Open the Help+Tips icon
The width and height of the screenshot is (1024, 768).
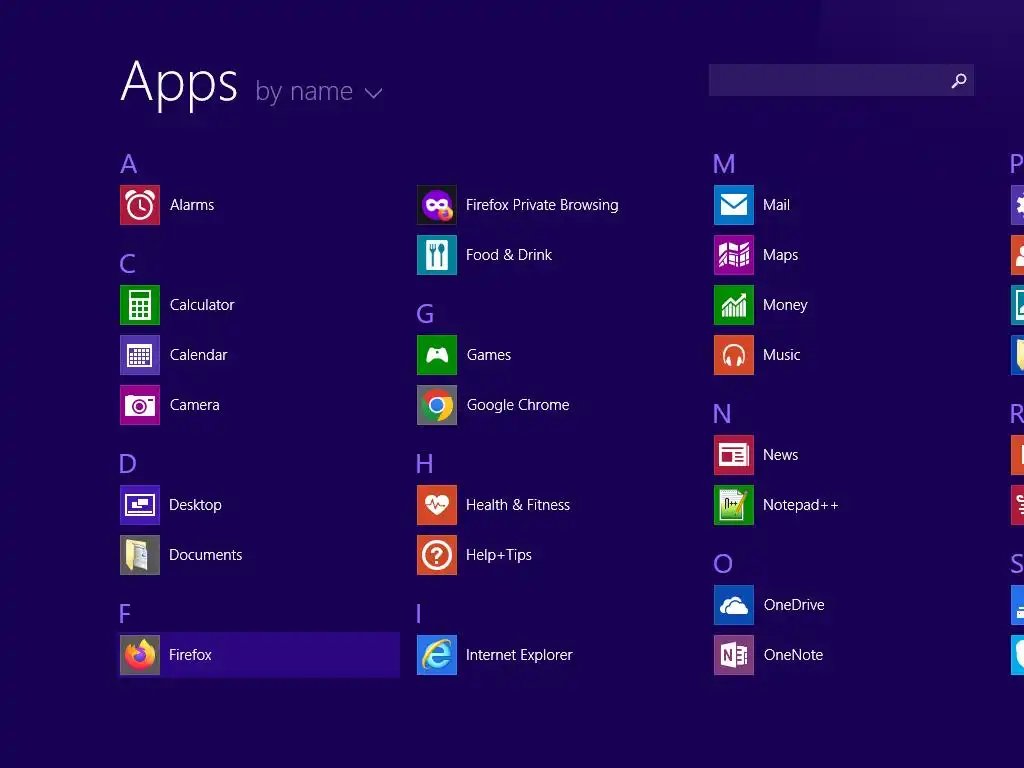pyautogui.click(x=437, y=555)
